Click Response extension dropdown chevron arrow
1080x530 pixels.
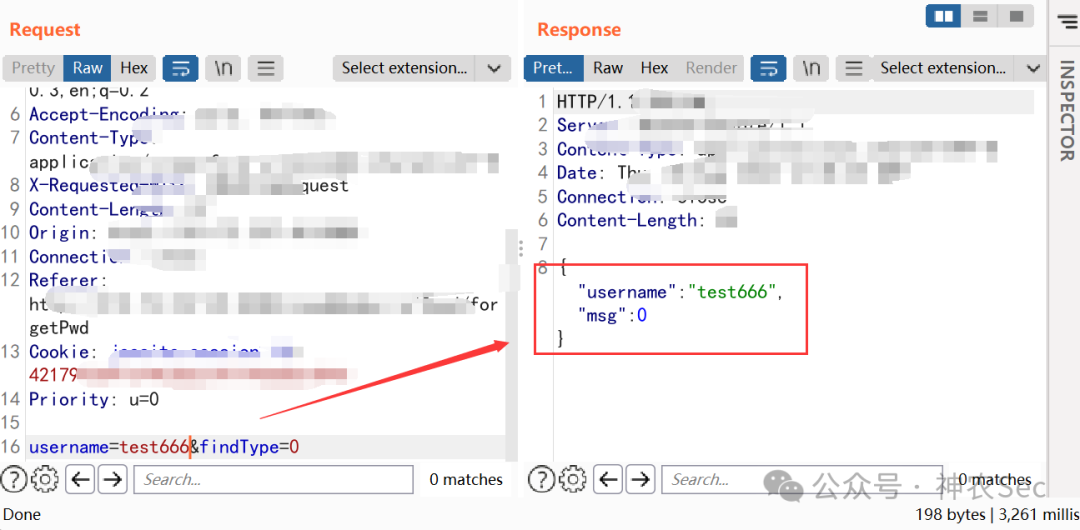point(1032,68)
